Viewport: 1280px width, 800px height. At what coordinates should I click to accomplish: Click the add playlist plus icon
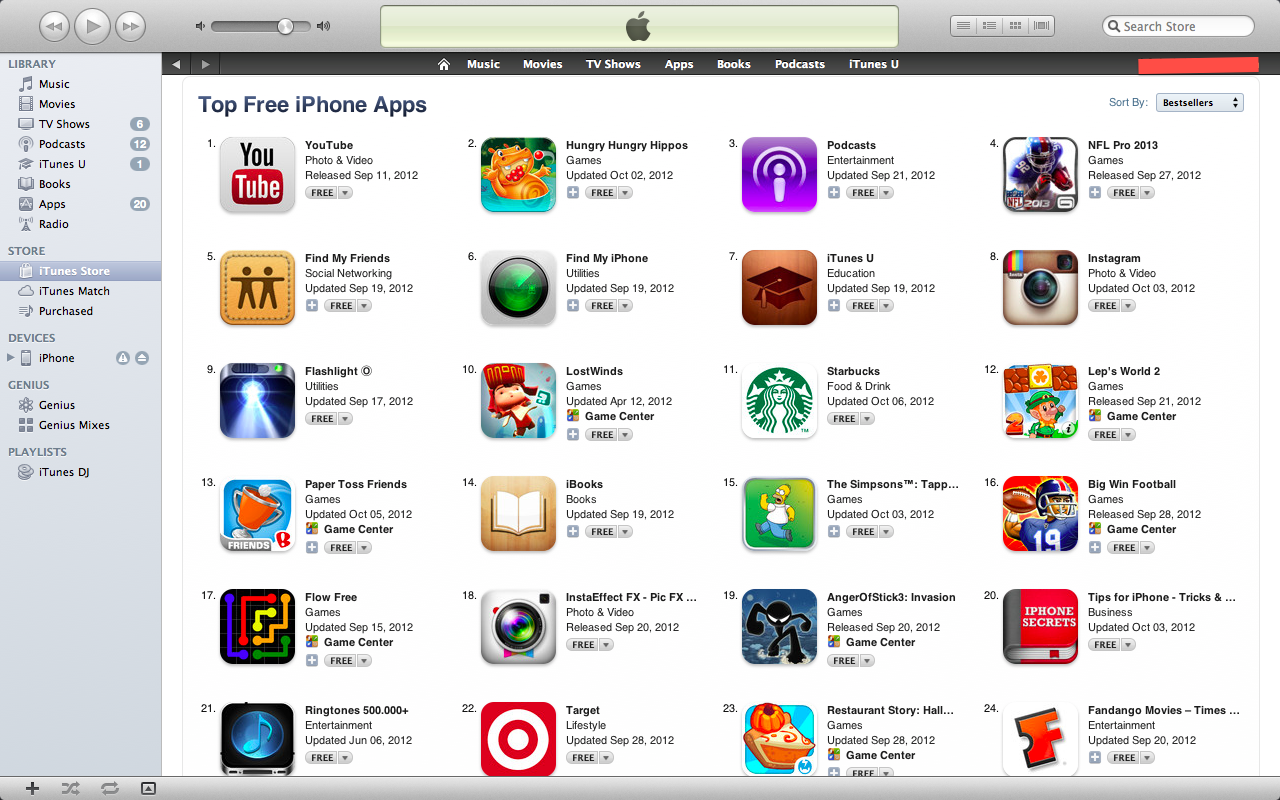click(32, 788)
